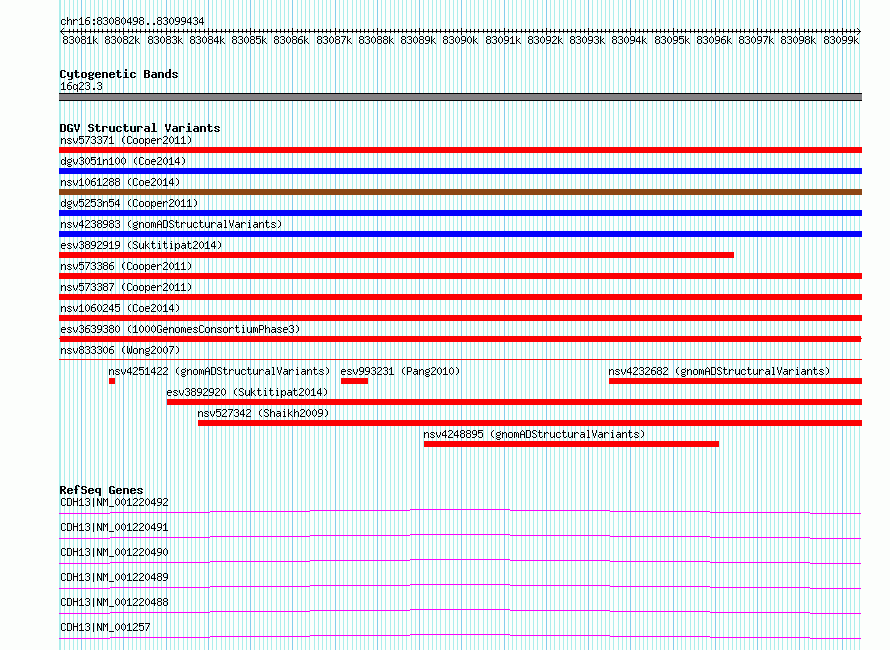The width and height of the screenshot is (890, 650).
Task: Click the blue bar for dgv3051n100
Action: 460,171
